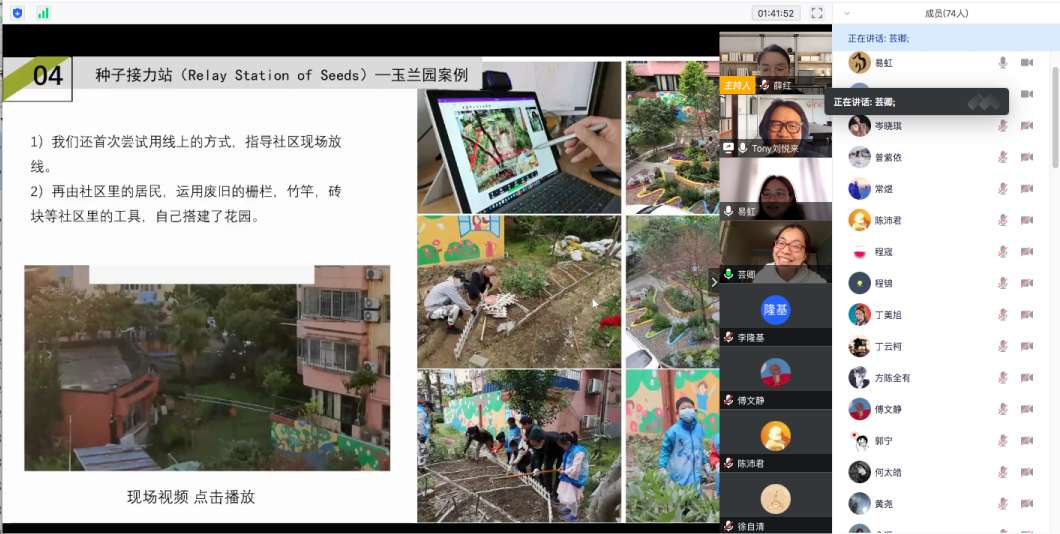Click the camera icon beside 郭宁
This screenshot has width=1060, height=534.
(x=1026, y=441)
